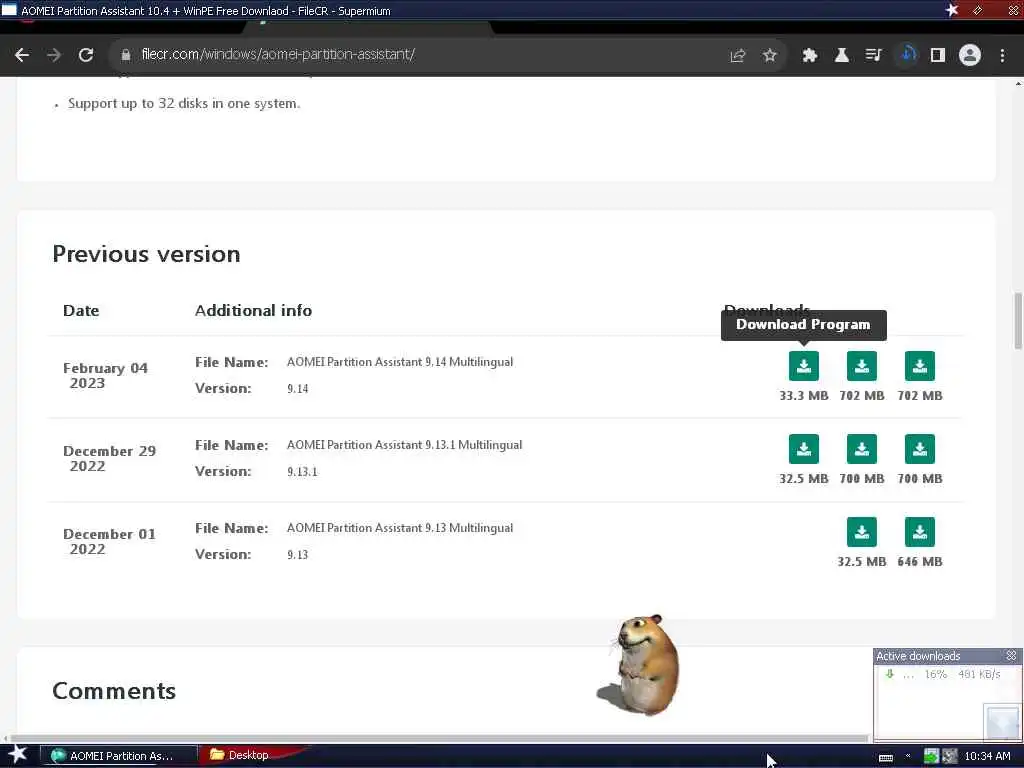Image resolution: width=1024 pixels, height=768 pixels.
Task: Reload the FileCR page
Action: [86, 56]
